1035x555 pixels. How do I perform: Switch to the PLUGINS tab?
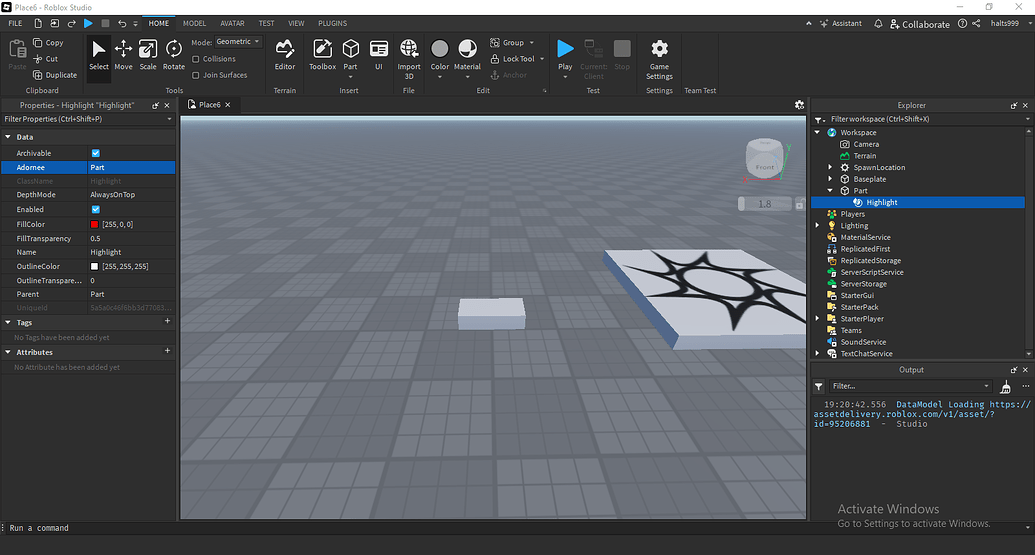tap(332, 24)
